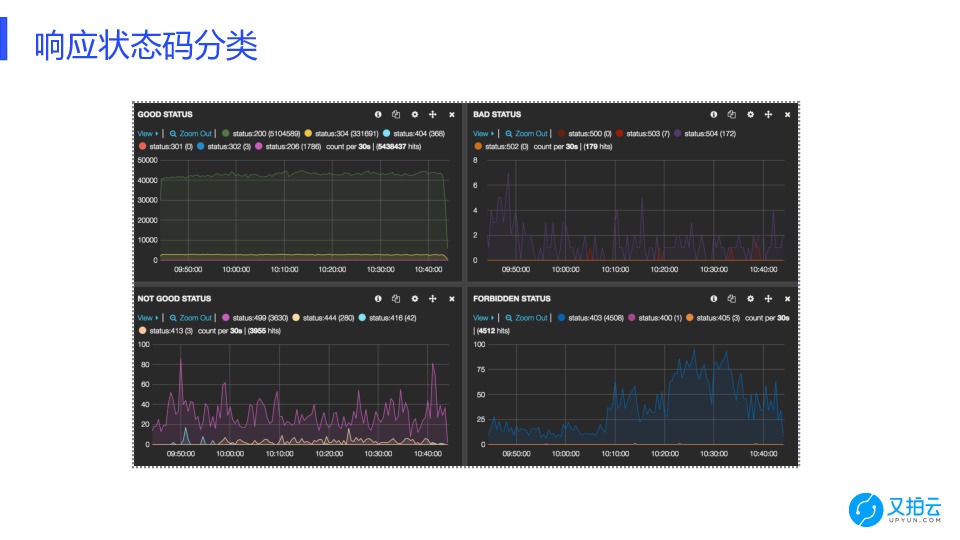Toggle status:302 series in legend
Viewport: 960px width, 540px height.
(223, 146)
